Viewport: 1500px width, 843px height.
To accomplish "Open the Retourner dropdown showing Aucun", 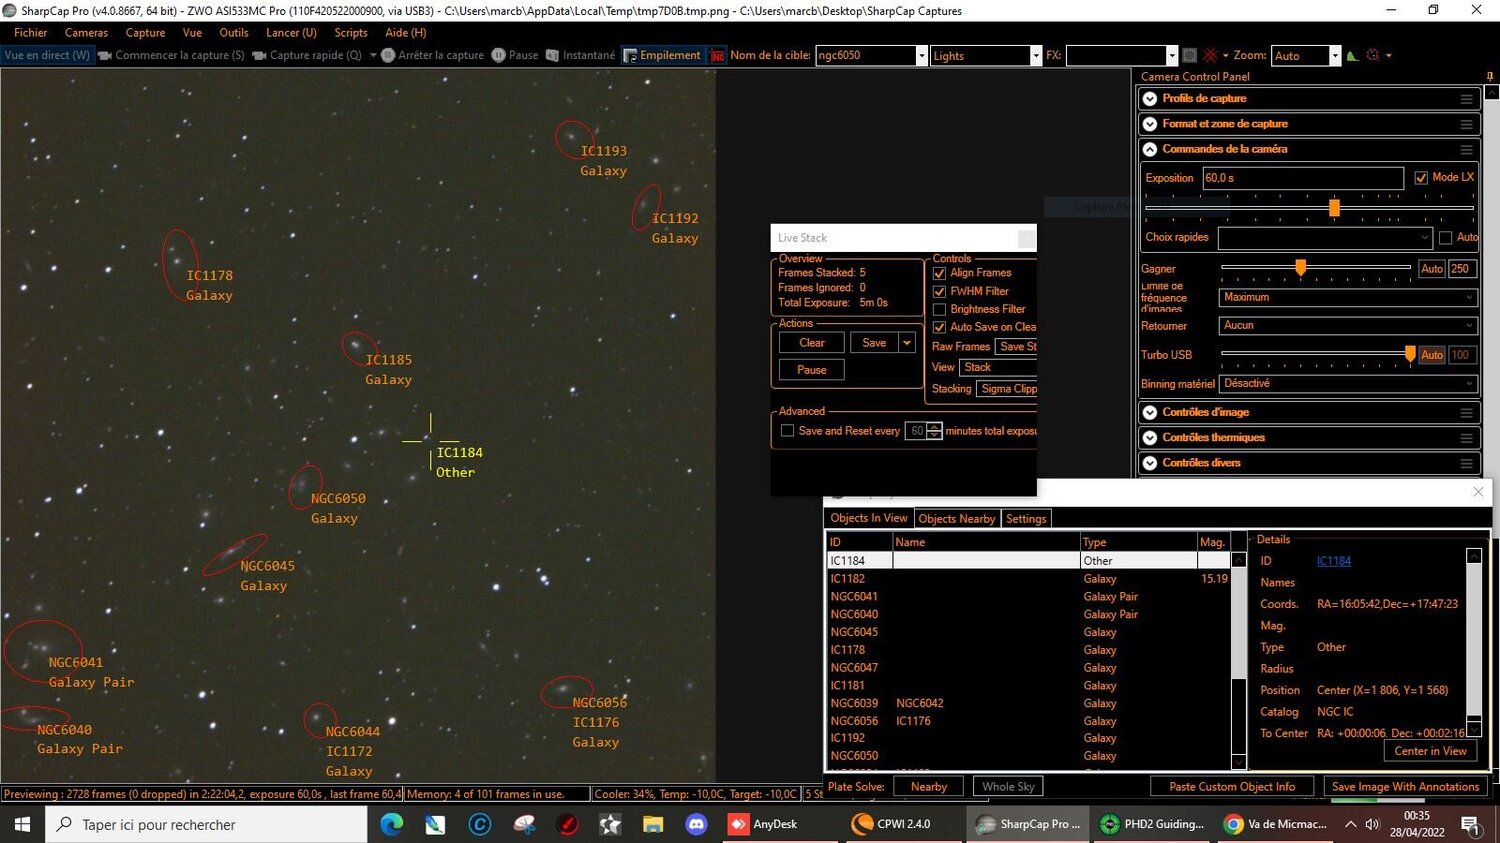I will coord(1345,325).
